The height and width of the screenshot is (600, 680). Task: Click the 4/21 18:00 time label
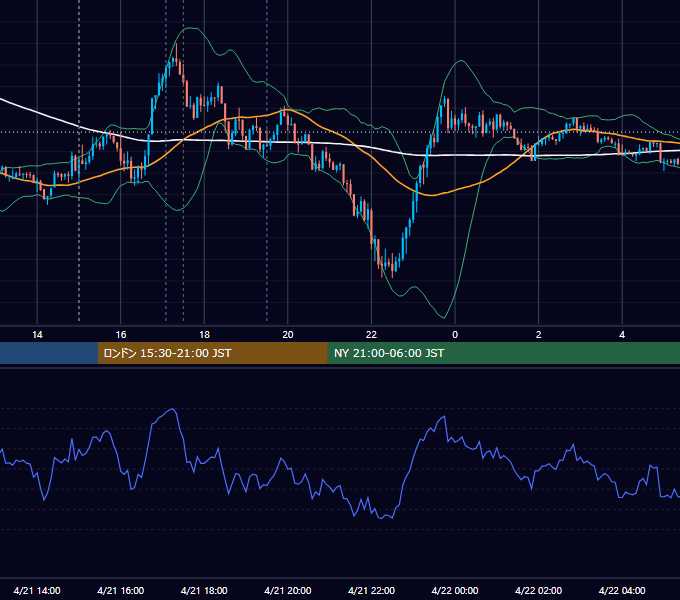tap(204, 590)
